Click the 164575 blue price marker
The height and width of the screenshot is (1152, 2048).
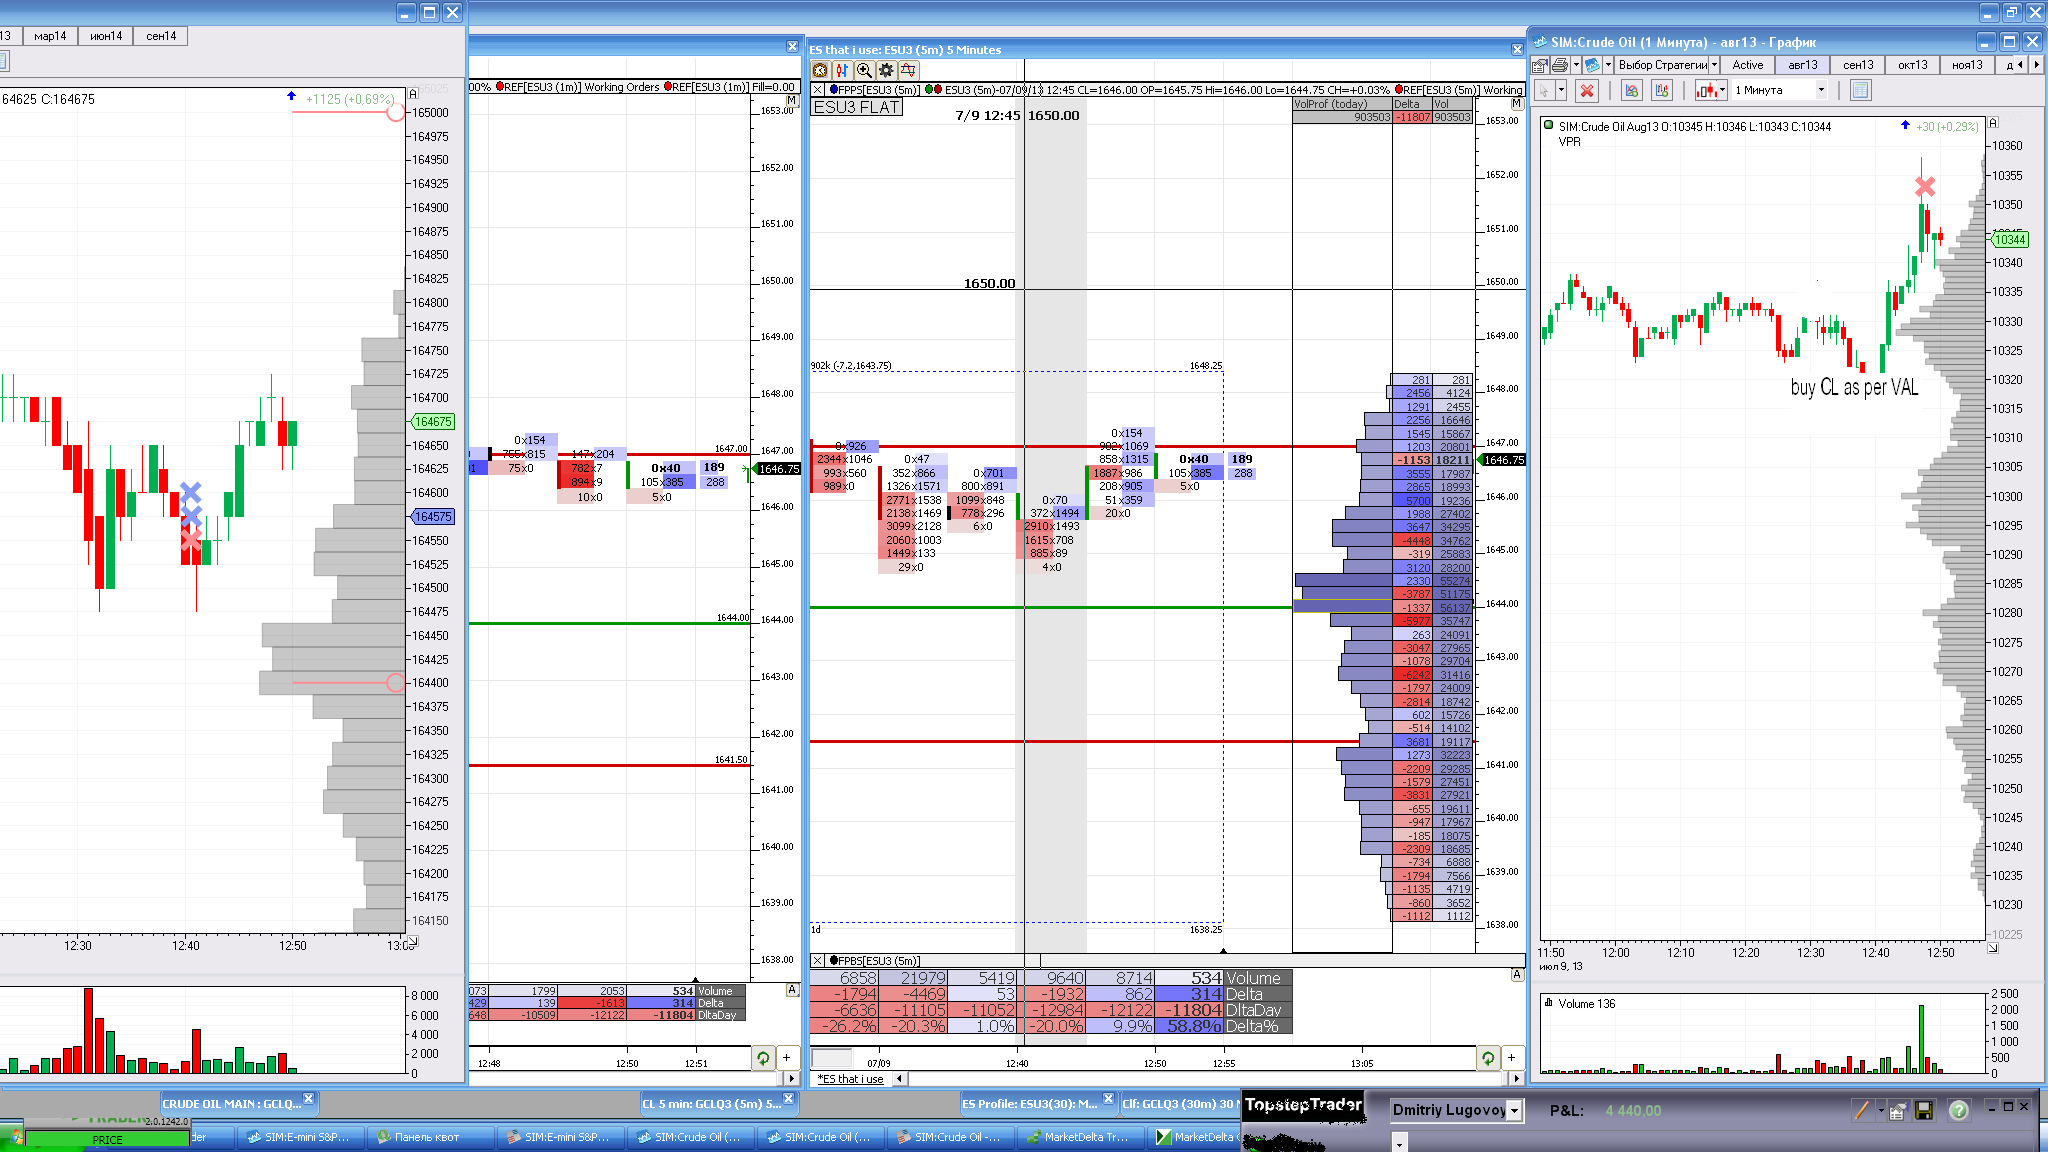coord(433,517)
